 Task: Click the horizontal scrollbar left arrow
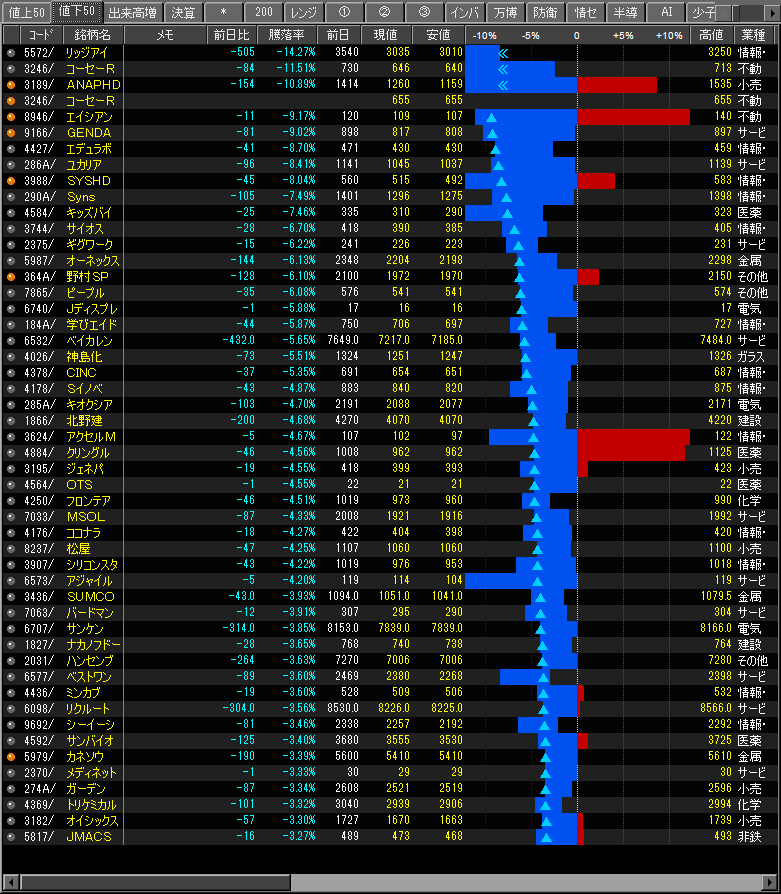coord(10,882)
